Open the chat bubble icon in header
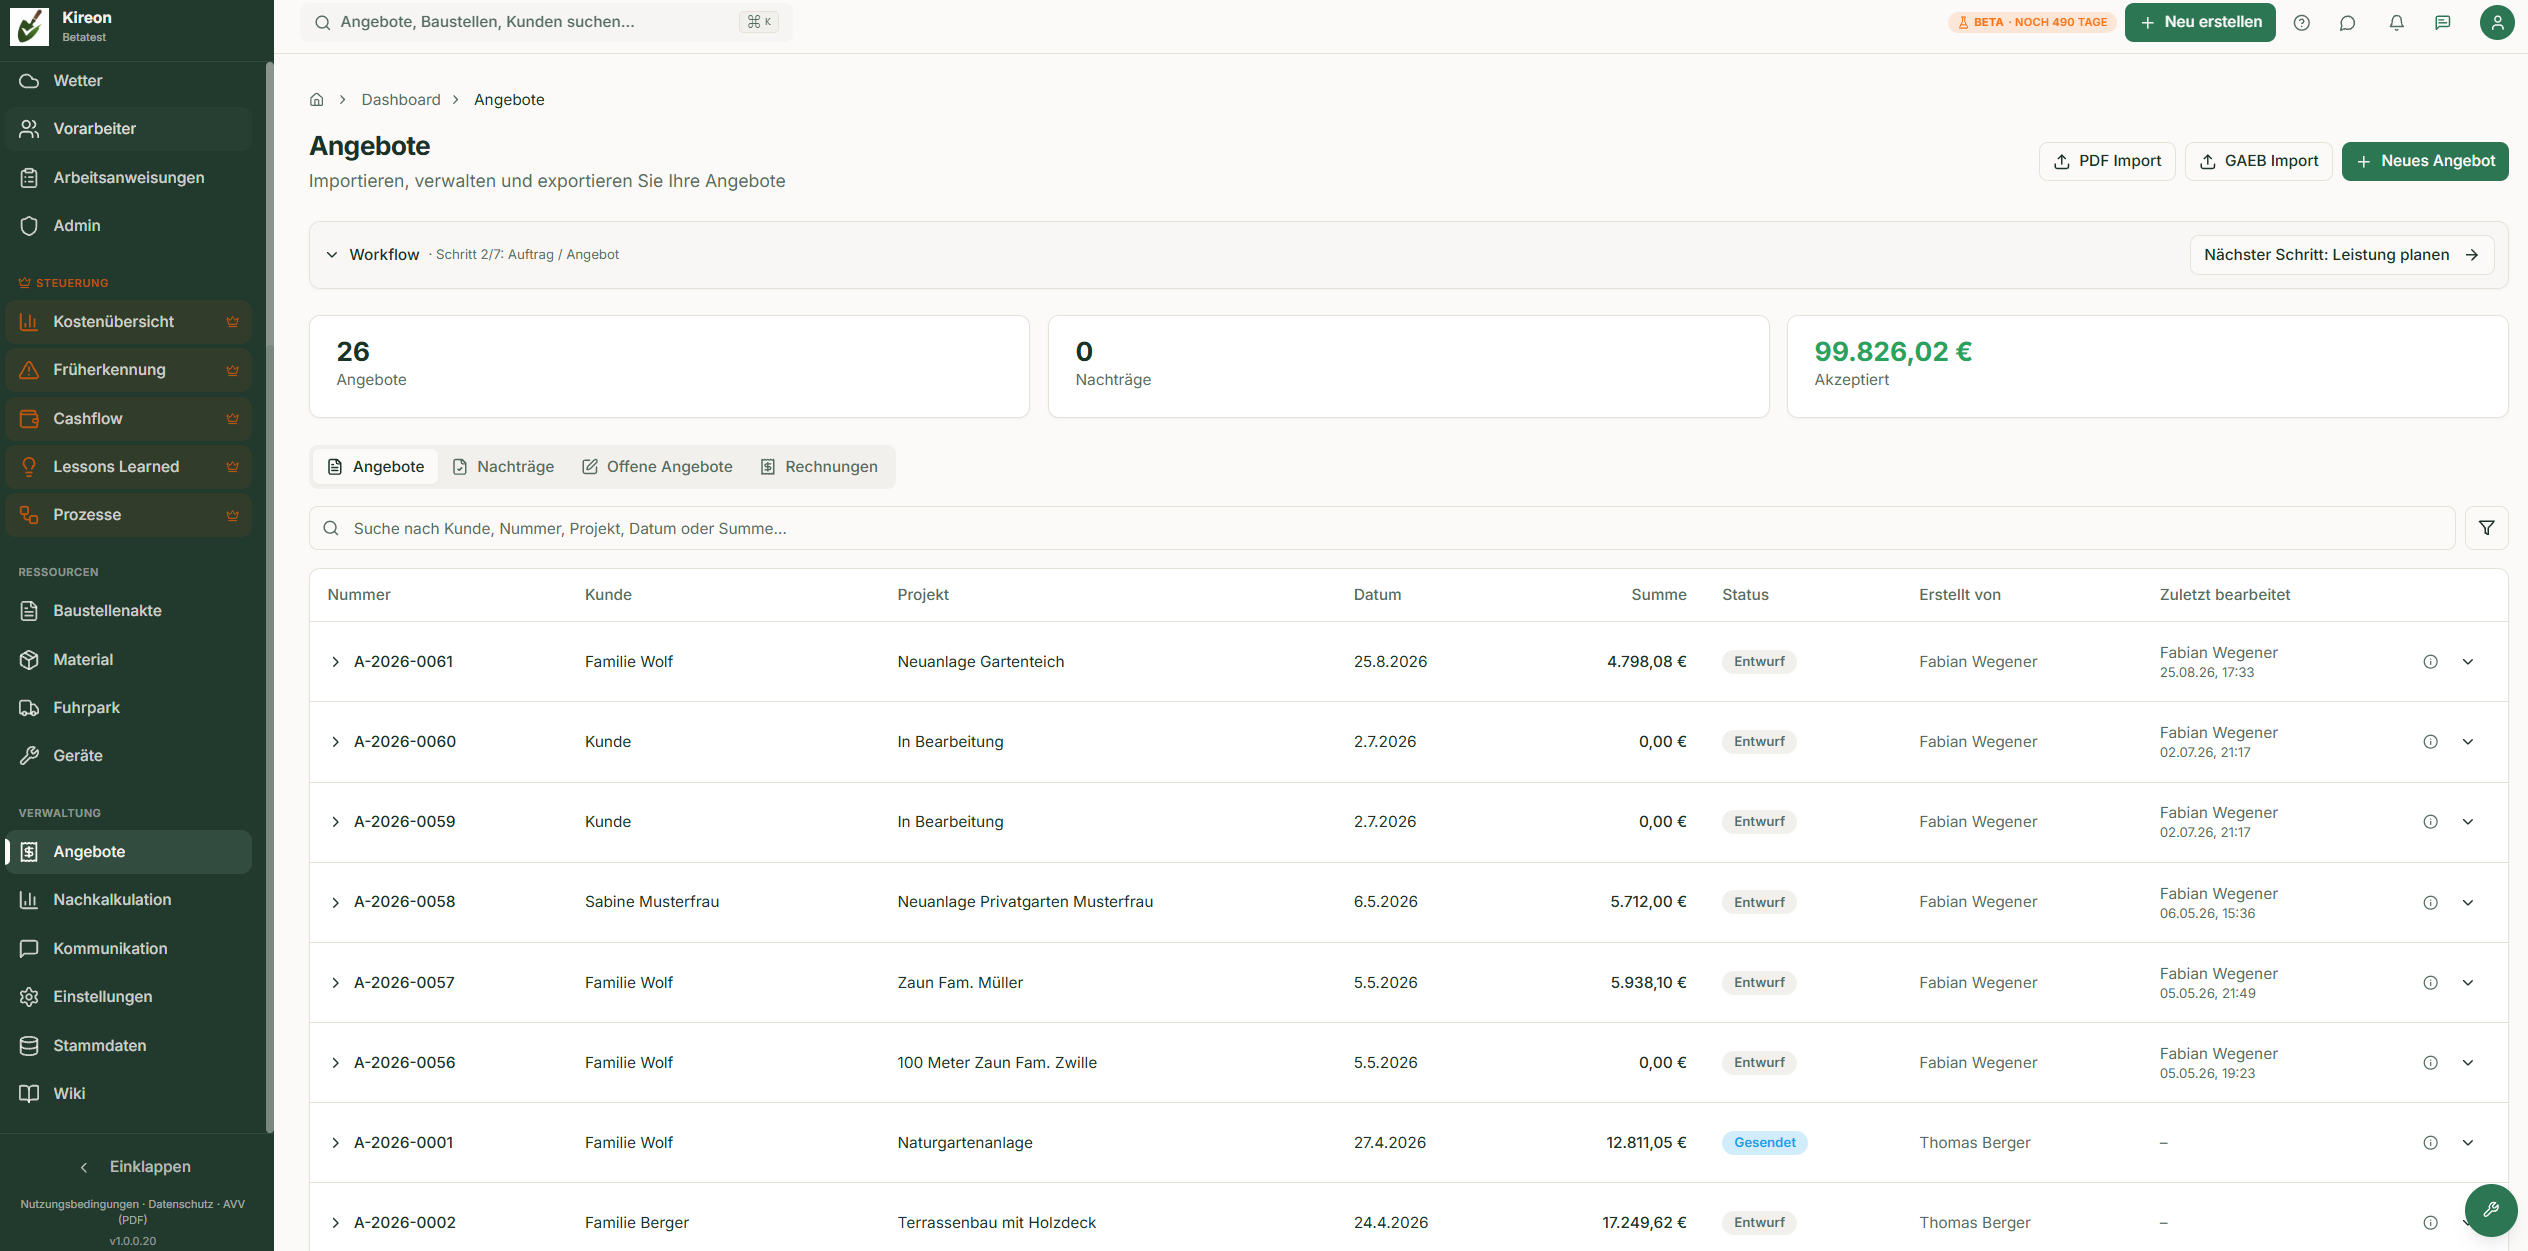 (2348, 23)
